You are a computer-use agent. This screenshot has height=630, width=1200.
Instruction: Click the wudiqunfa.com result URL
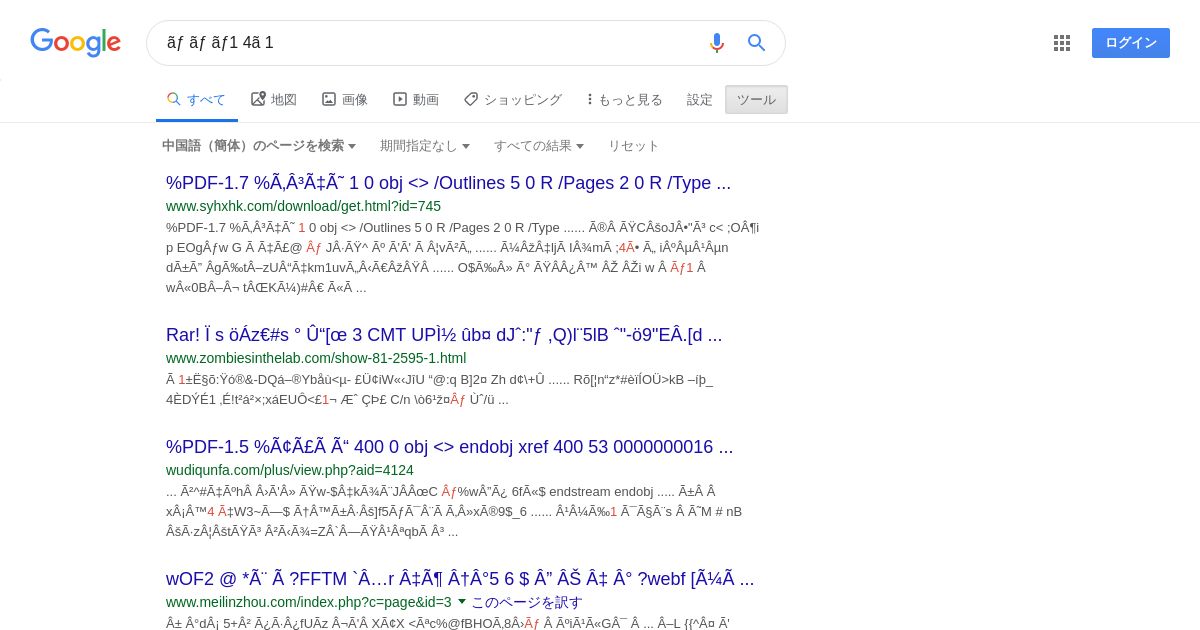click(x=290, y=470)
